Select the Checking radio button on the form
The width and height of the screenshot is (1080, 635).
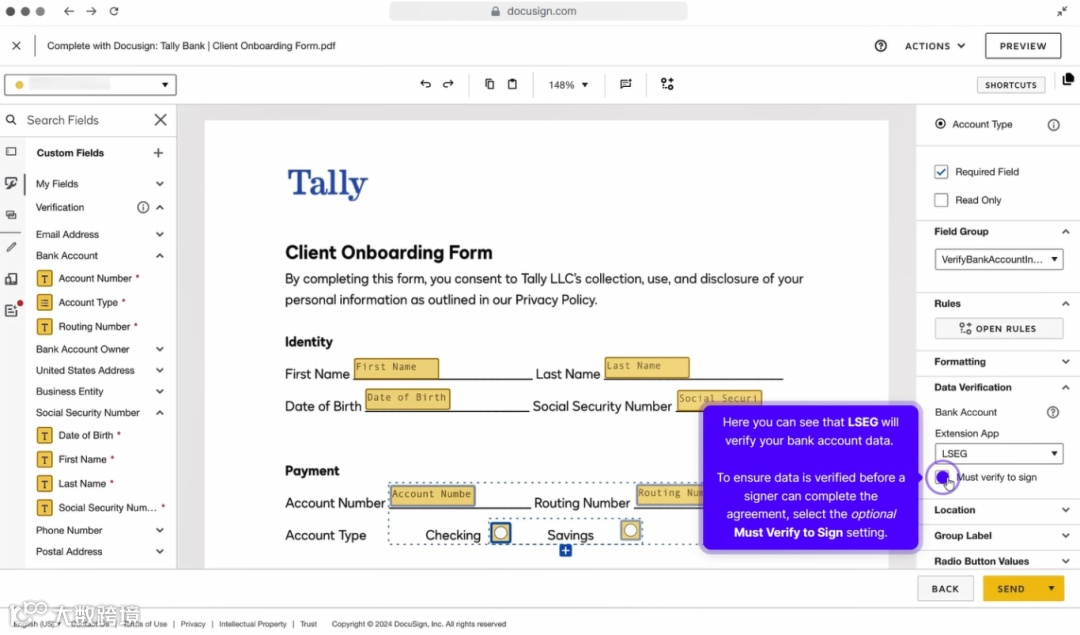(x=501, y=532)
